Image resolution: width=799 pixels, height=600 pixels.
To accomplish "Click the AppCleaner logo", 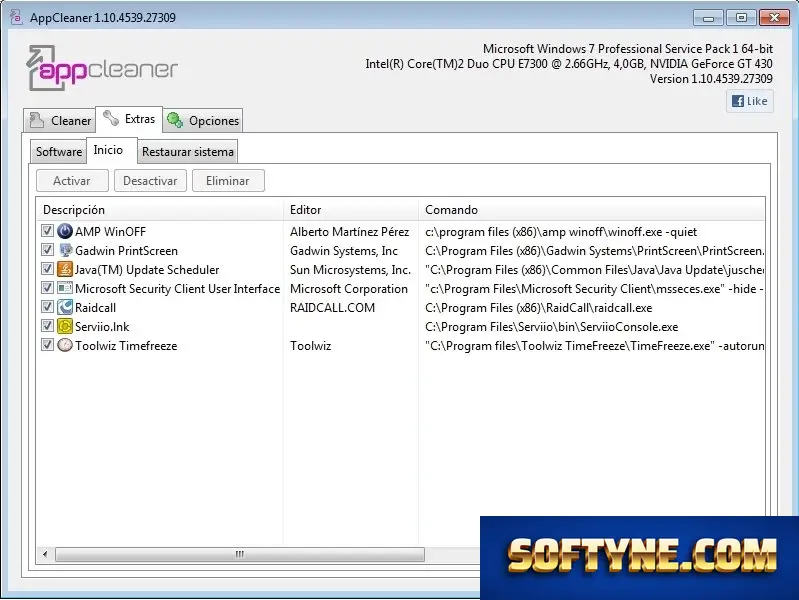I will 102,68.
